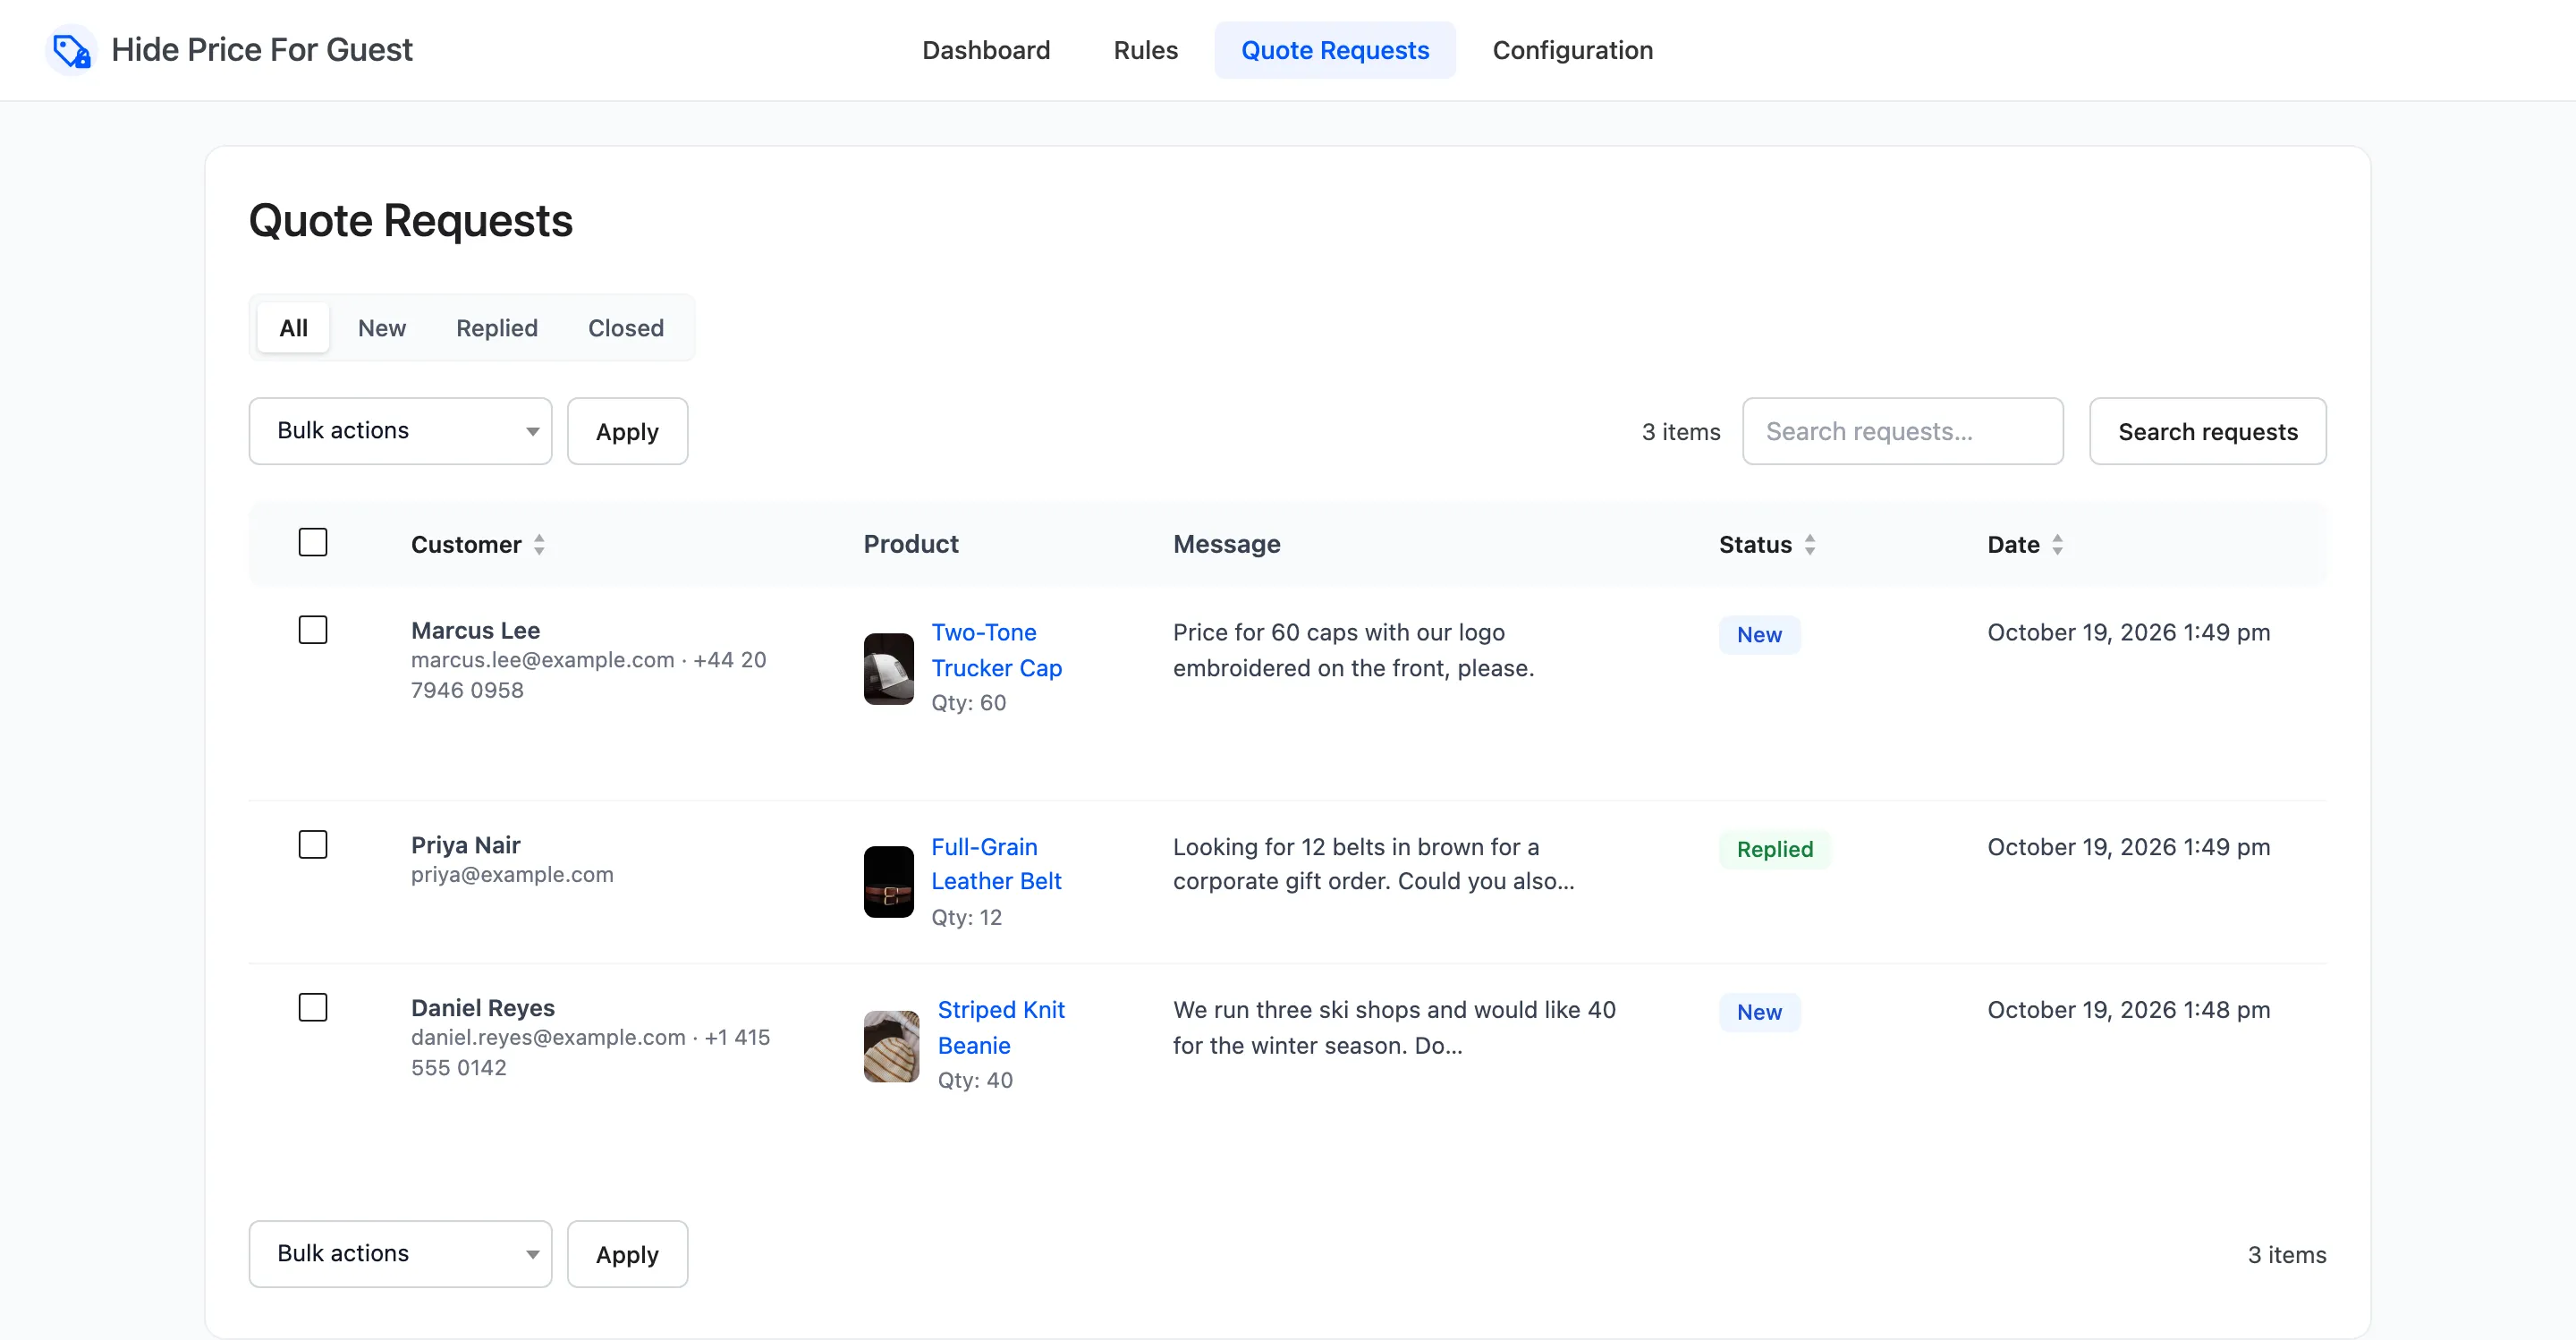The width and height of the screenshot is (2576, 1340).
Task: Click the message about three ski shops
Action: 1394,1027
